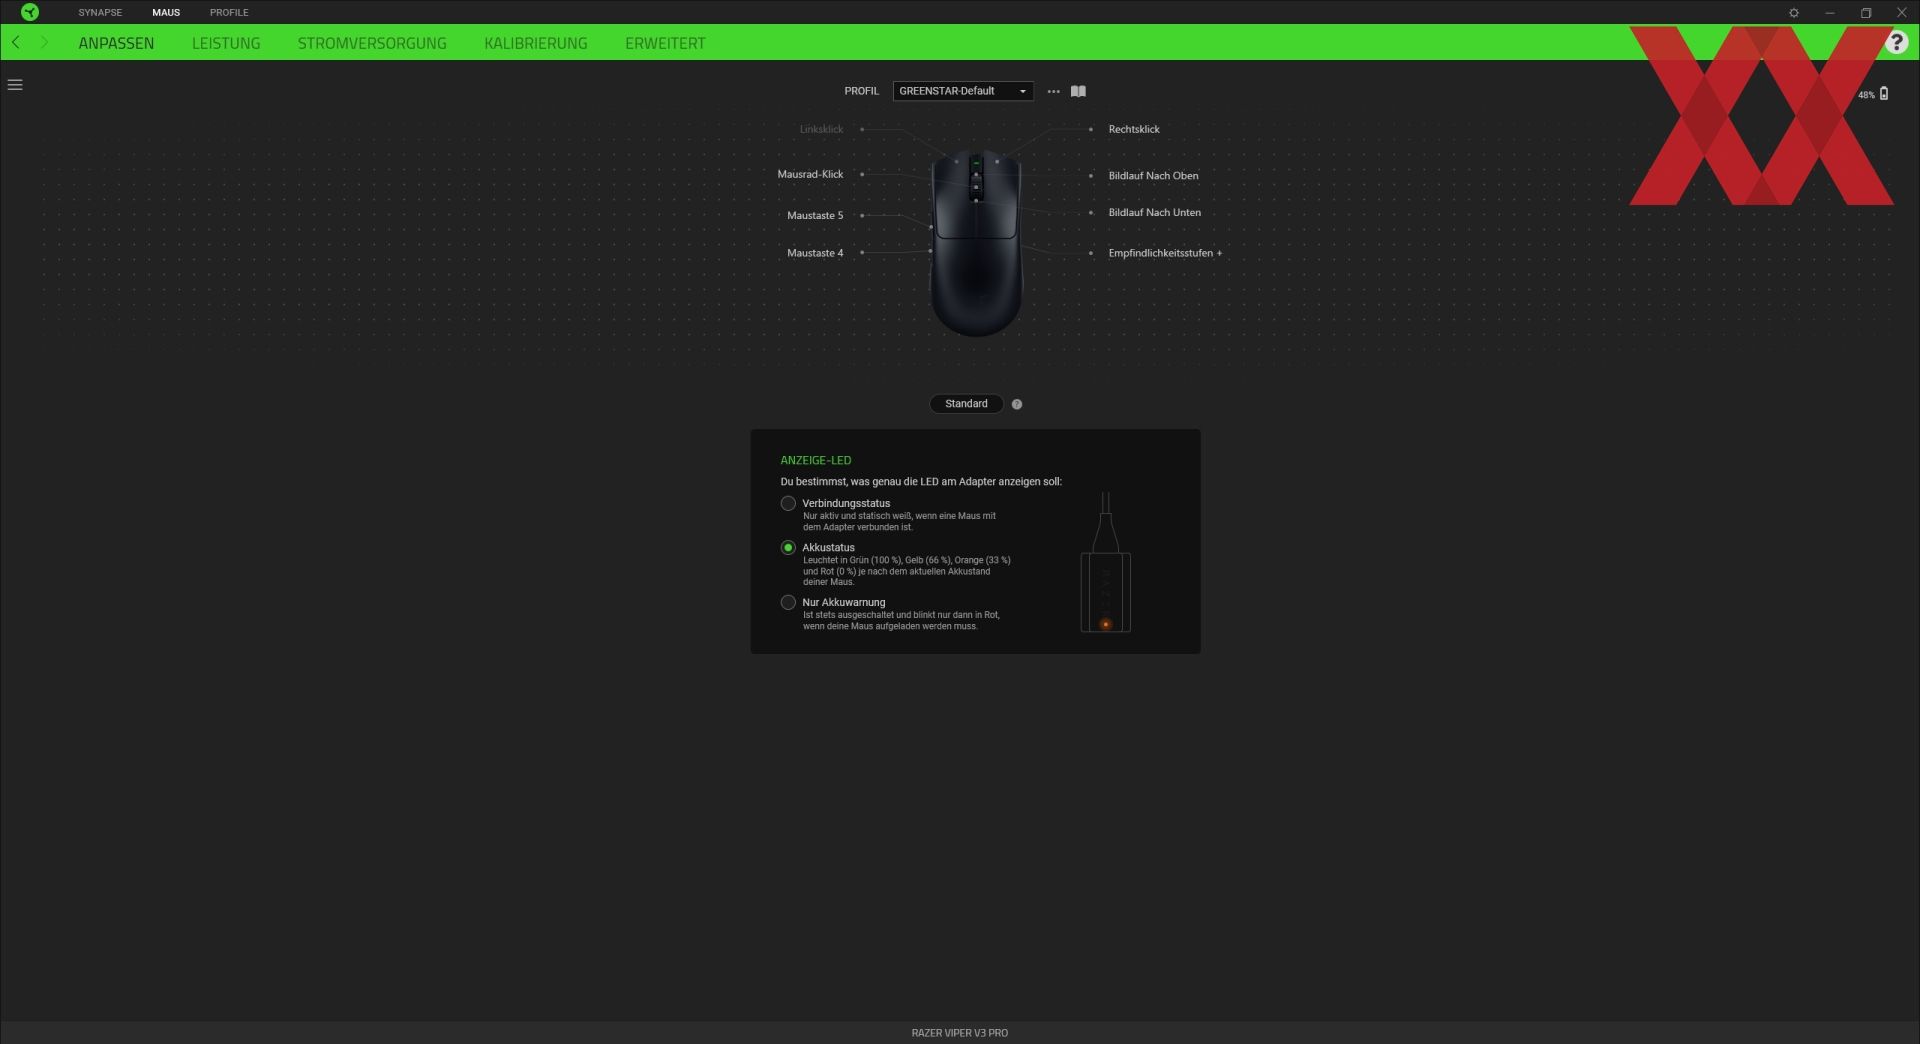Select Bildlauf Nach Oben assignment
Screen dimensions: 1920x1044
pyautogui.click(x=1153, y=175)
